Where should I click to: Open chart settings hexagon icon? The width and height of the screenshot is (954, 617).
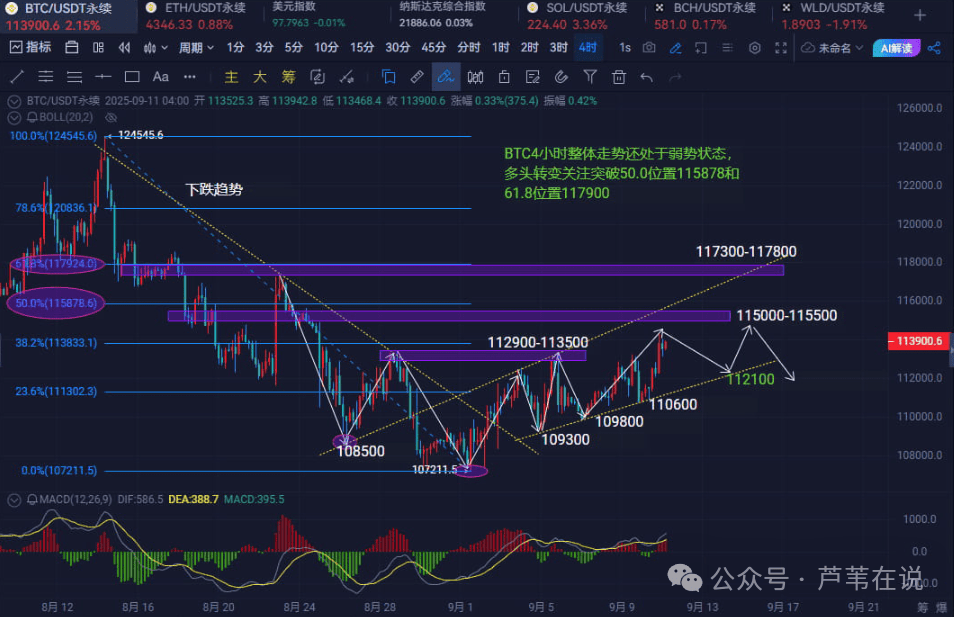754,47
